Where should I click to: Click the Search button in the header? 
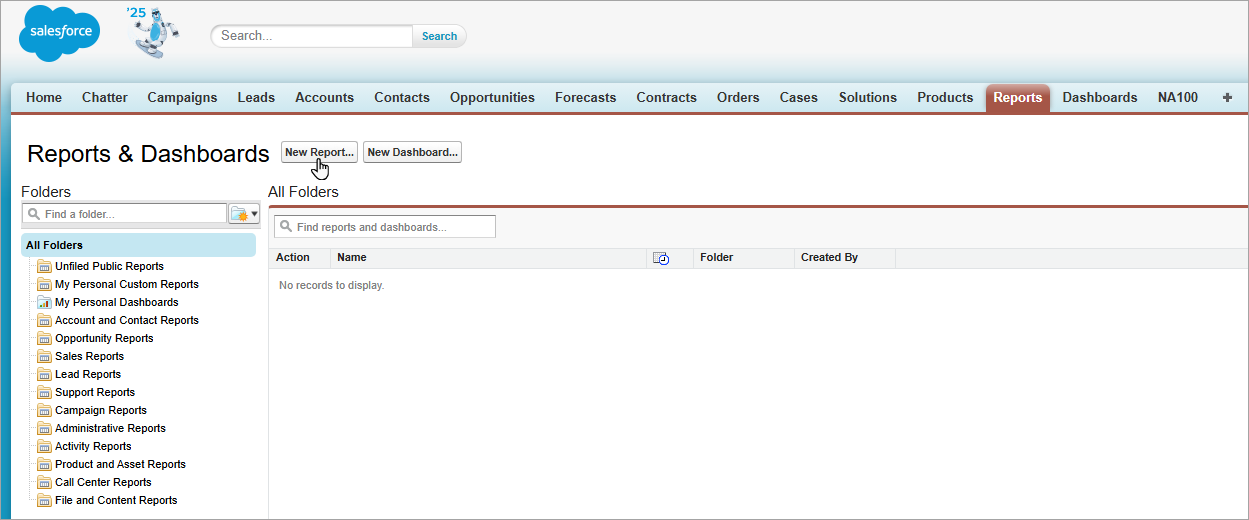439,36
